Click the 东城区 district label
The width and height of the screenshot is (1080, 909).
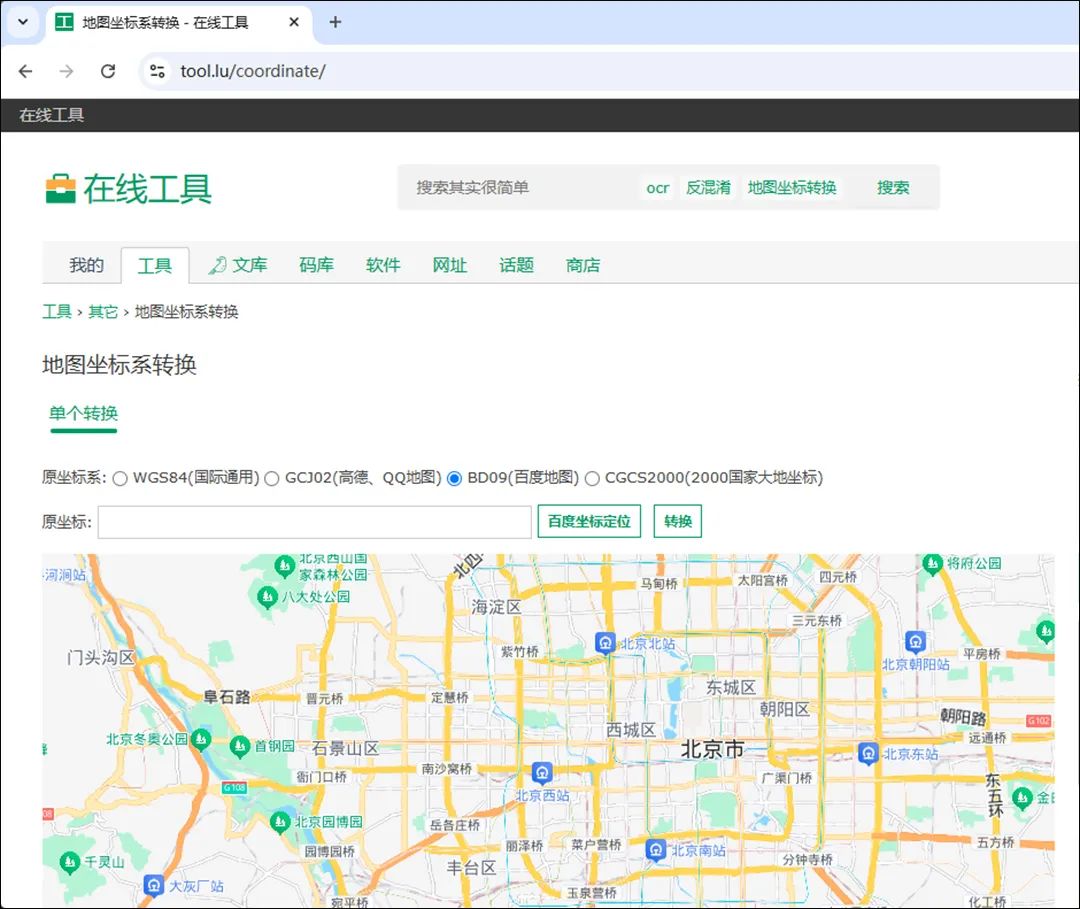(731, 687)
